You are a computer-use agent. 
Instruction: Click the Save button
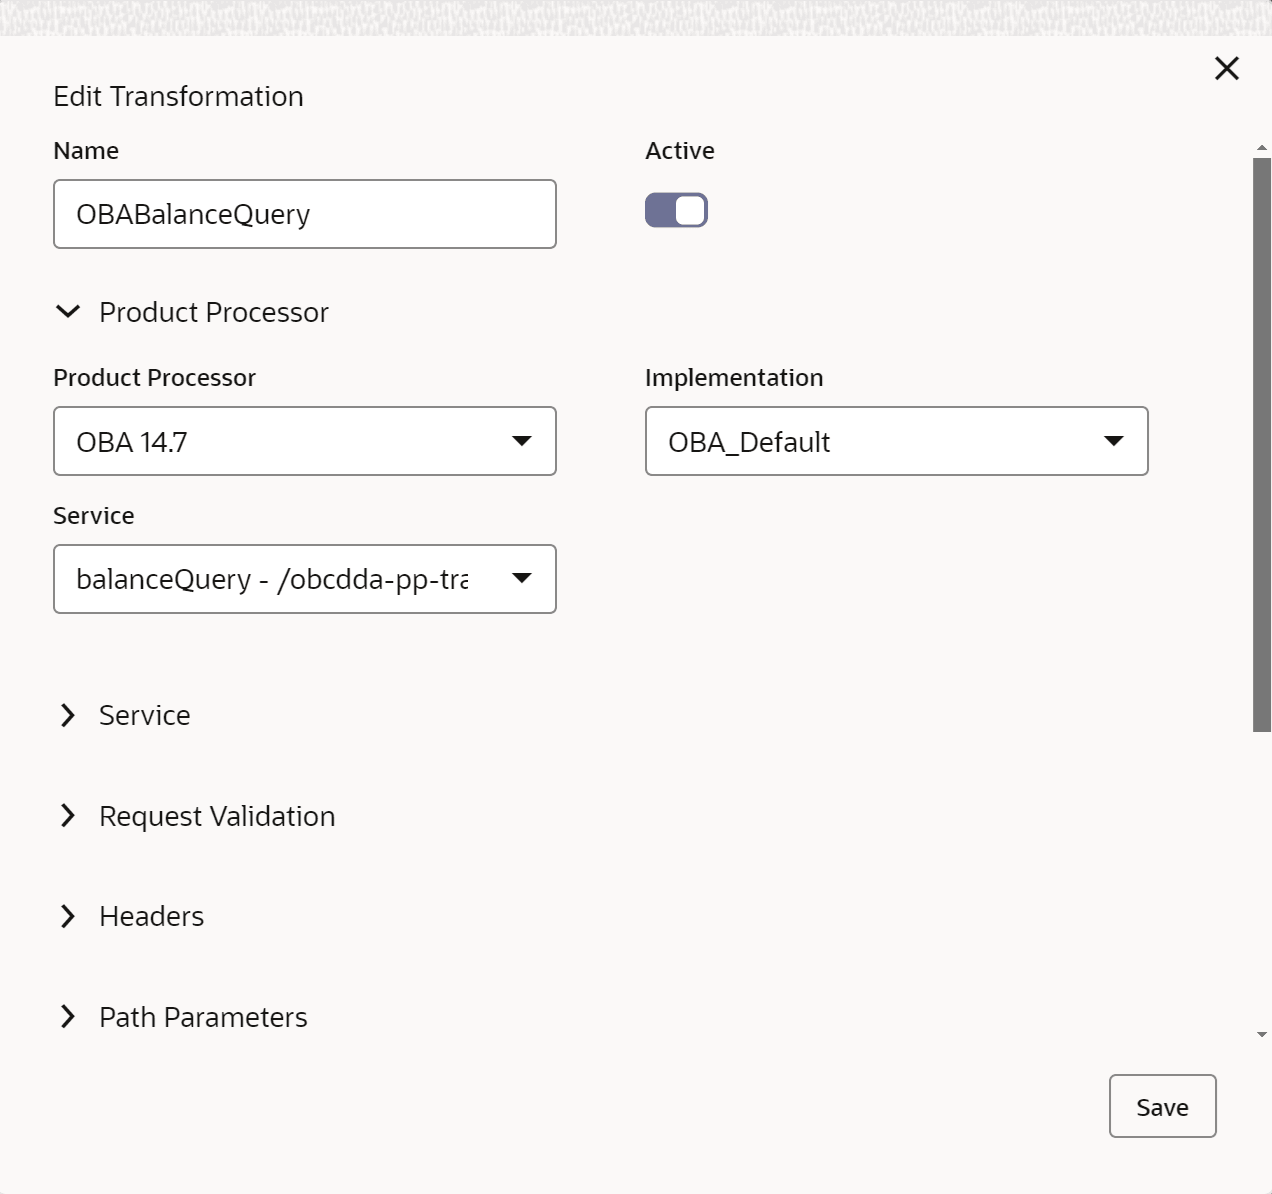[x=1162, y=1106]
